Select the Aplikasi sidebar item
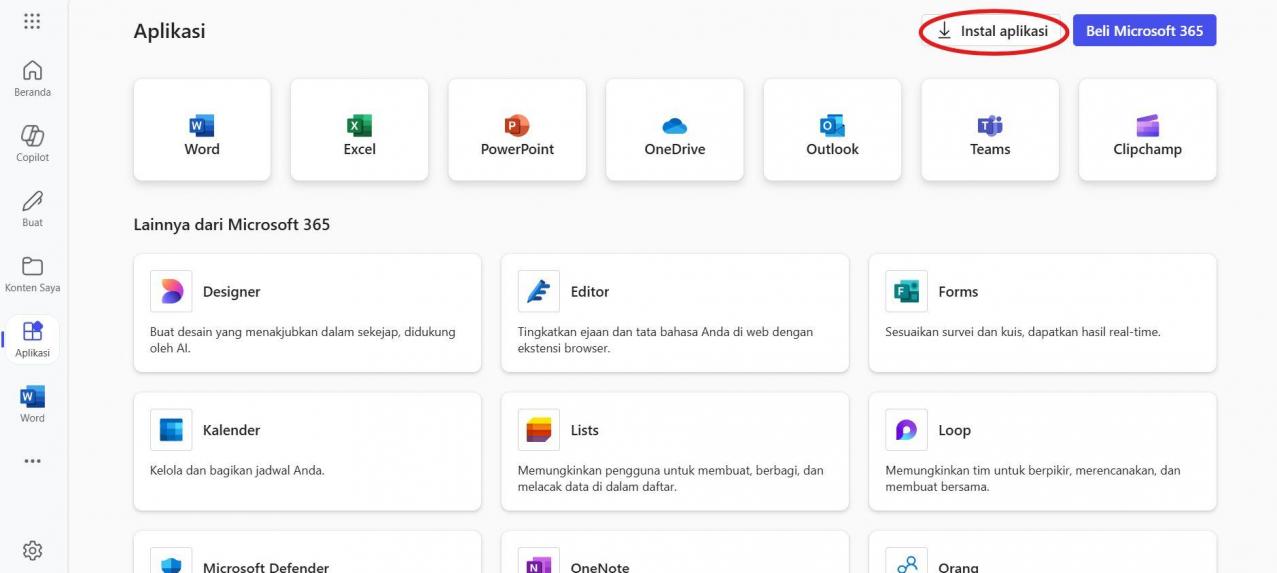This screenshot has height=573, width=1277. tap(32, 339)
